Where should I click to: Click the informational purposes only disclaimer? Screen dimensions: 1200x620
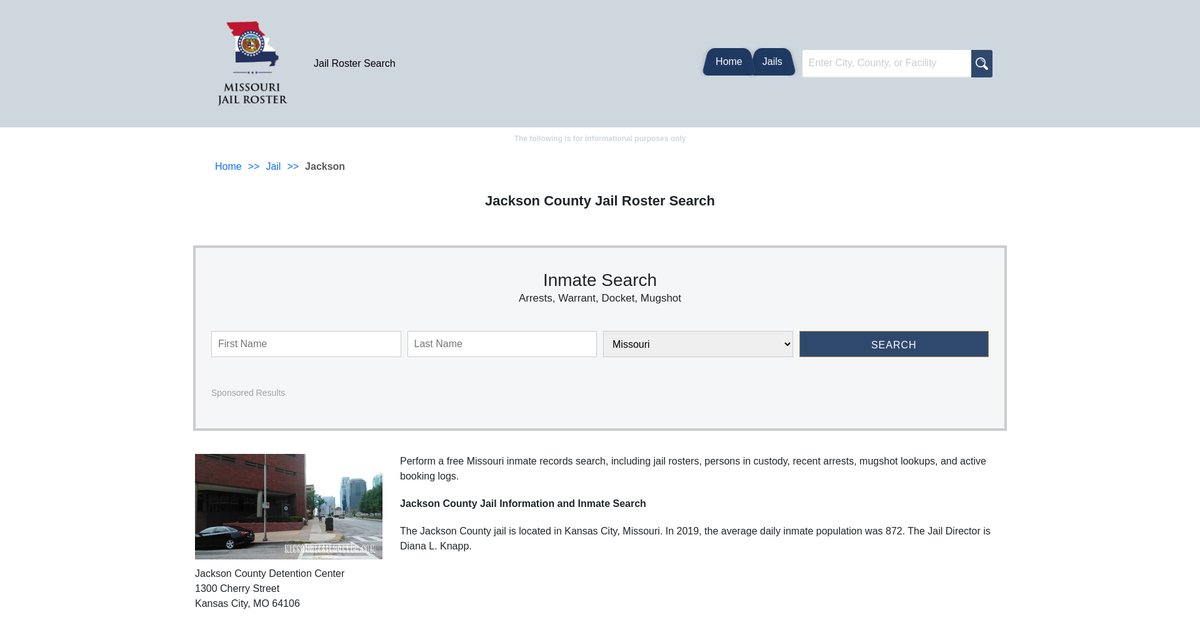[x=600, y=139]
